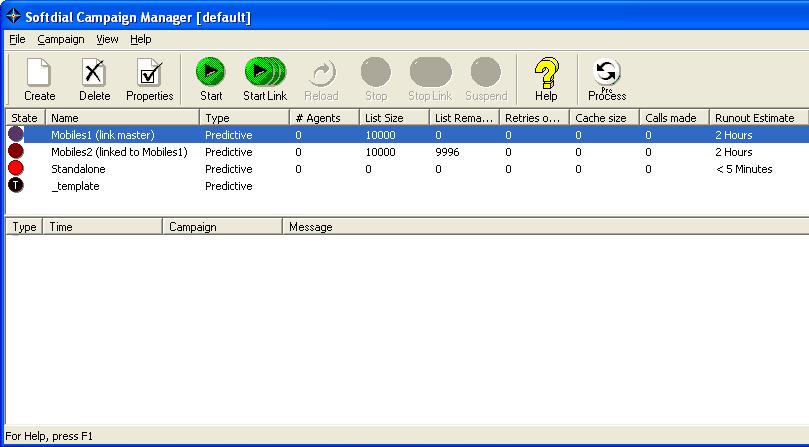Click the red state dot for Standalone
Image resolution: width=809 pixels, height=447 pixels.
click(16, 168)
